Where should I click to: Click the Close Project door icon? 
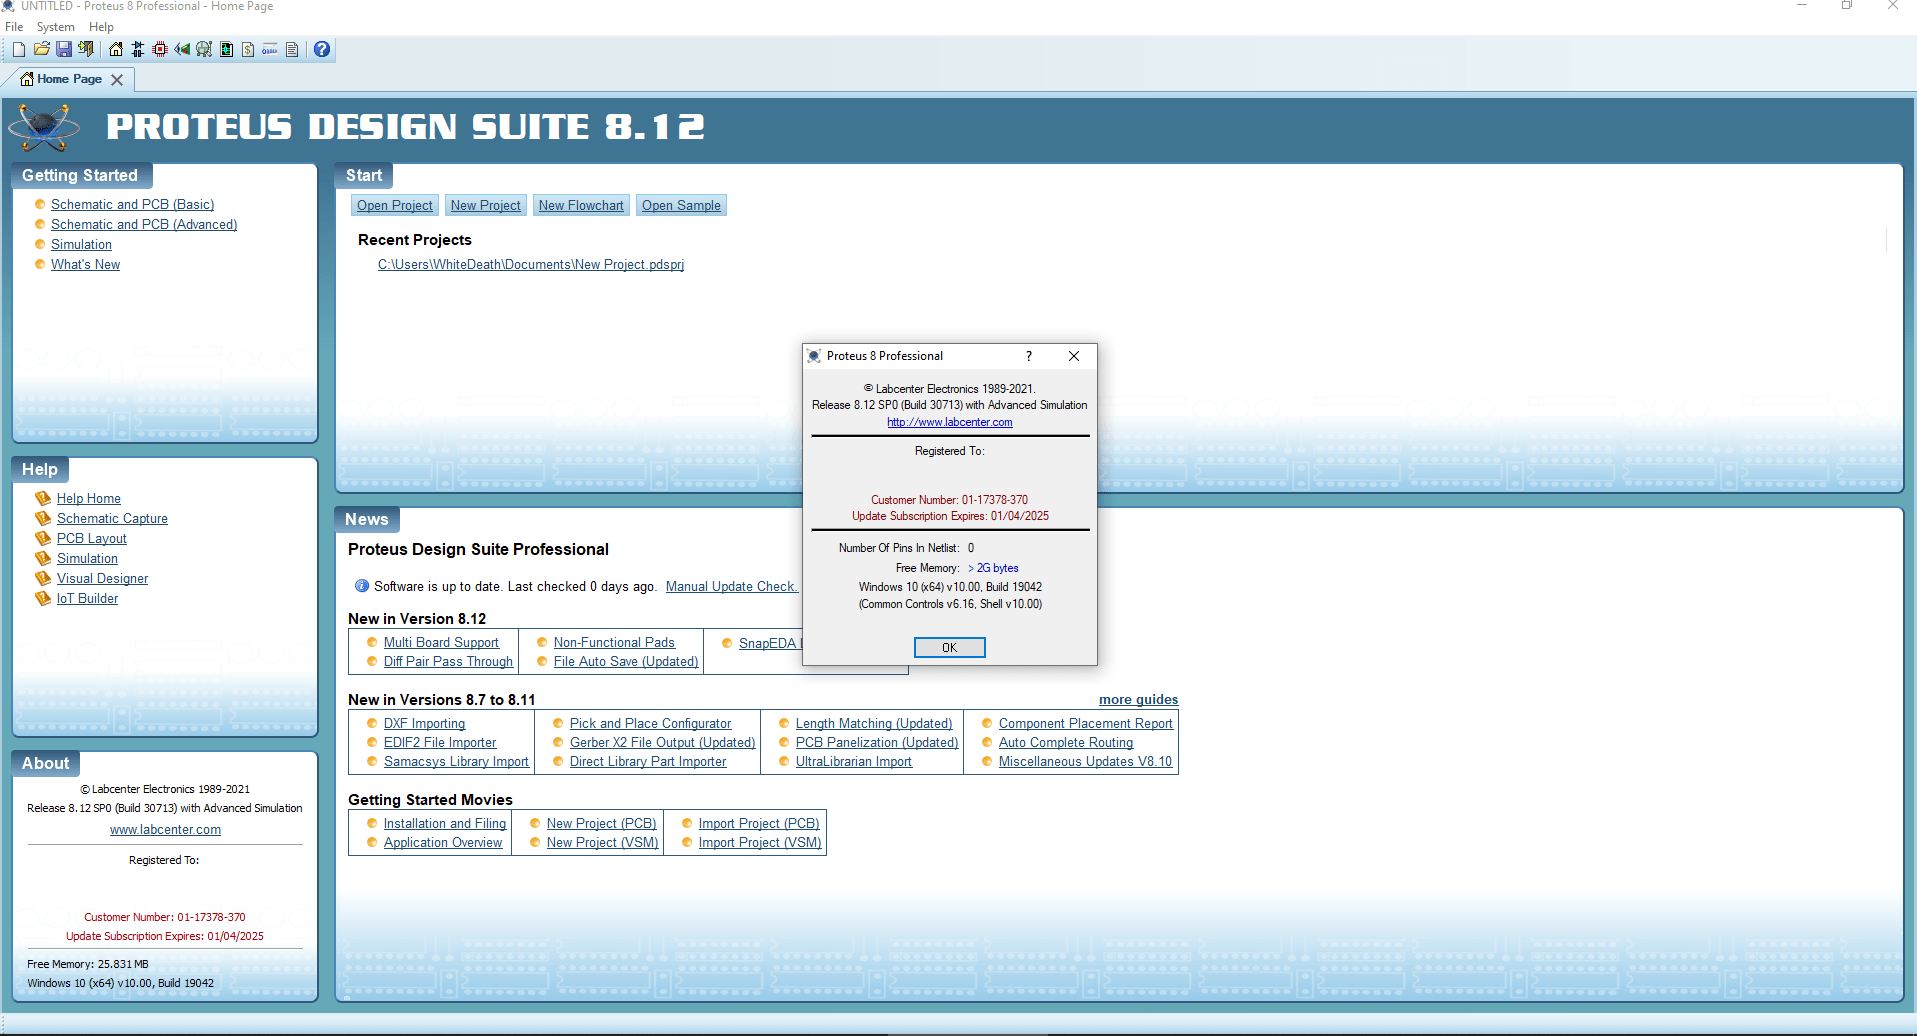point(86,49)
